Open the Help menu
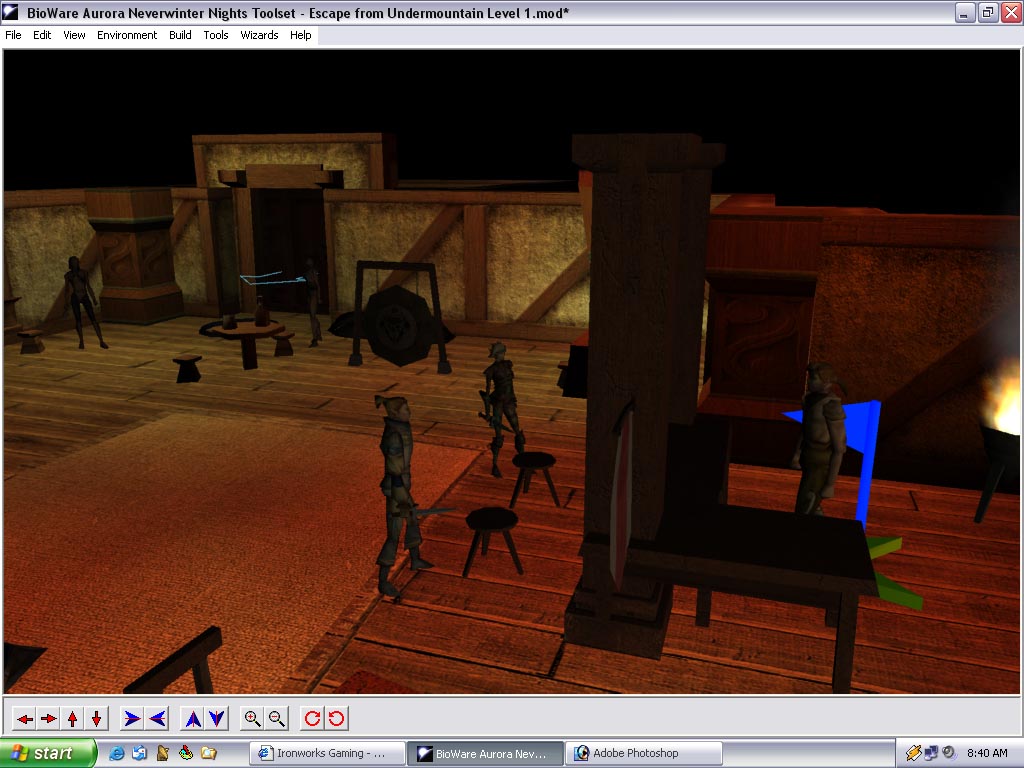This screenshot has height=768, width=1024. tap(300, 35)
